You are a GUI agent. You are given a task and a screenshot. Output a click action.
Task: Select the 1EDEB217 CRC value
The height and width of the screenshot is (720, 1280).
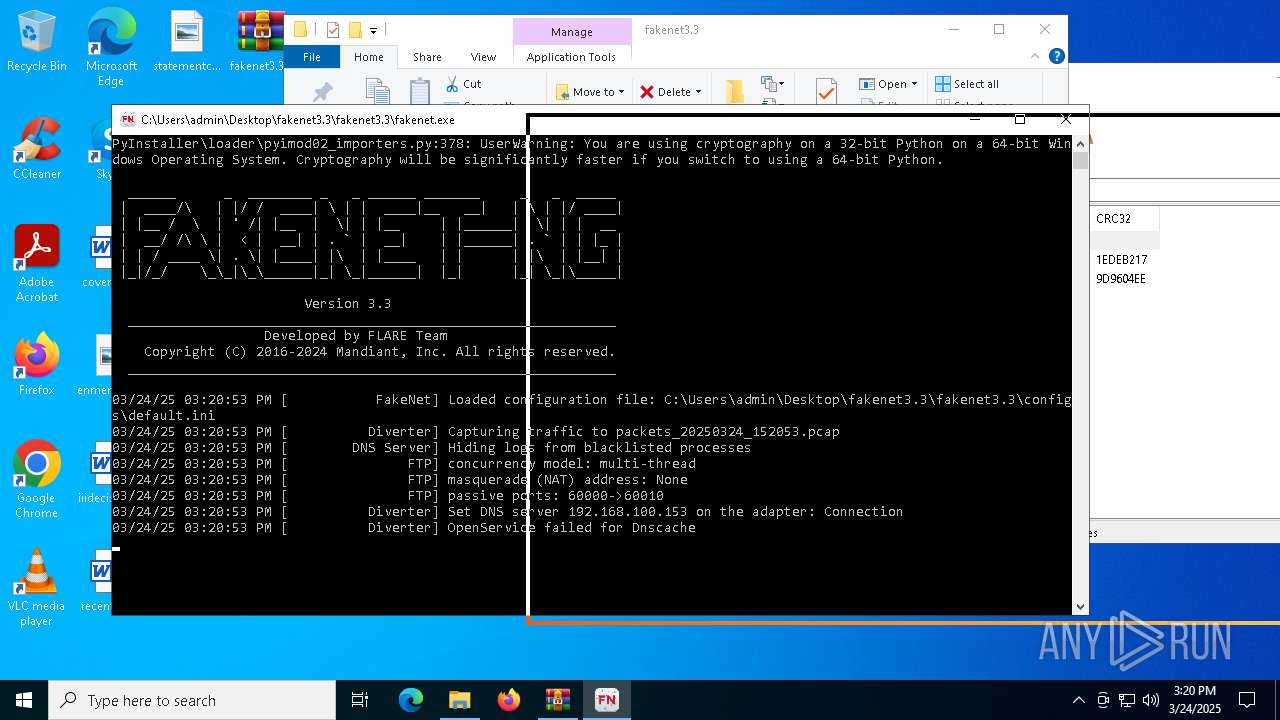1121,260
